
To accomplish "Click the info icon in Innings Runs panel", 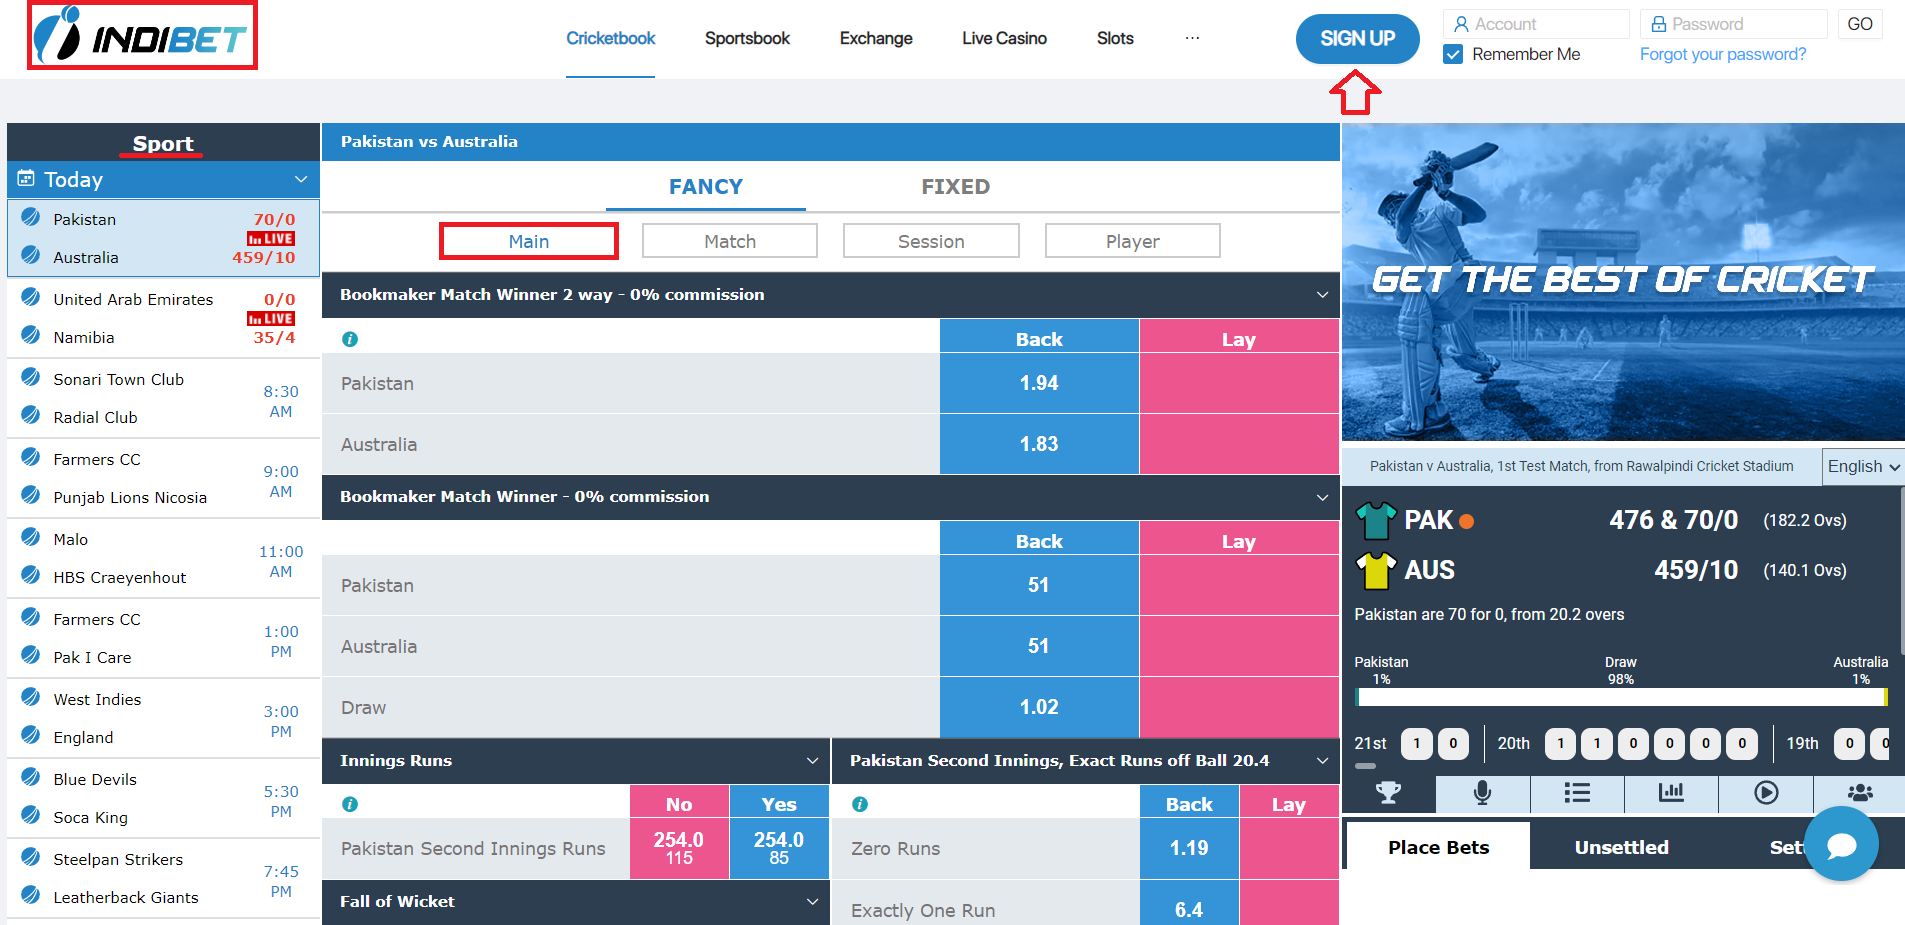I will pyautogui.click(x=350, y=804).
